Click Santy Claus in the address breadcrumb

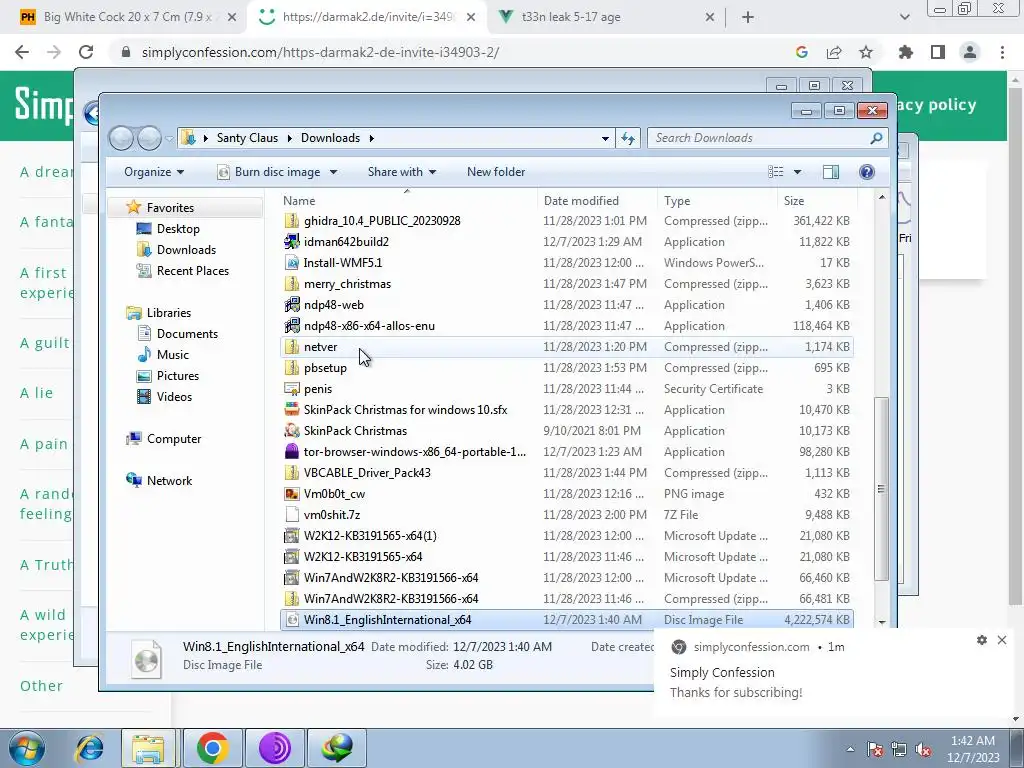click(248, 138)
